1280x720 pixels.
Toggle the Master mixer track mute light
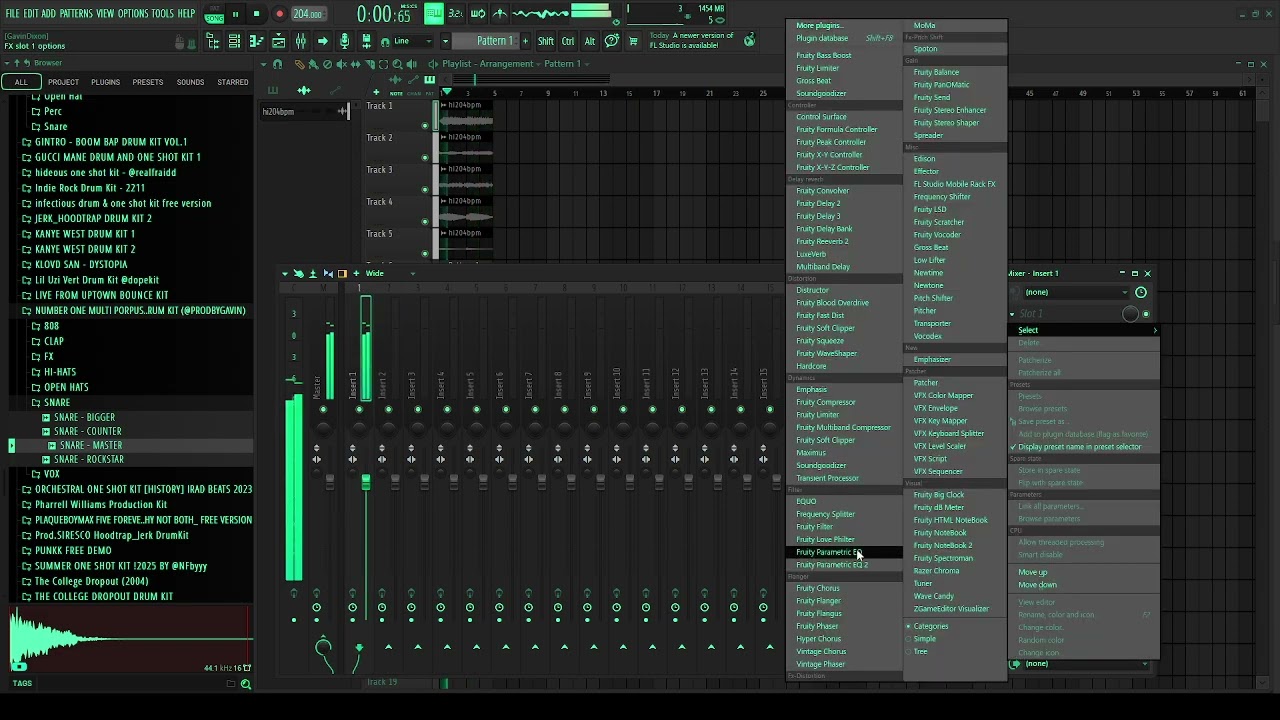323,409
